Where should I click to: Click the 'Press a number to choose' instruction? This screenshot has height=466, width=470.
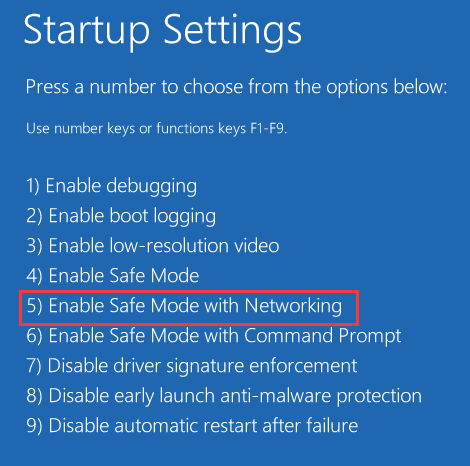pyautogui.click(x=236, y=87)
